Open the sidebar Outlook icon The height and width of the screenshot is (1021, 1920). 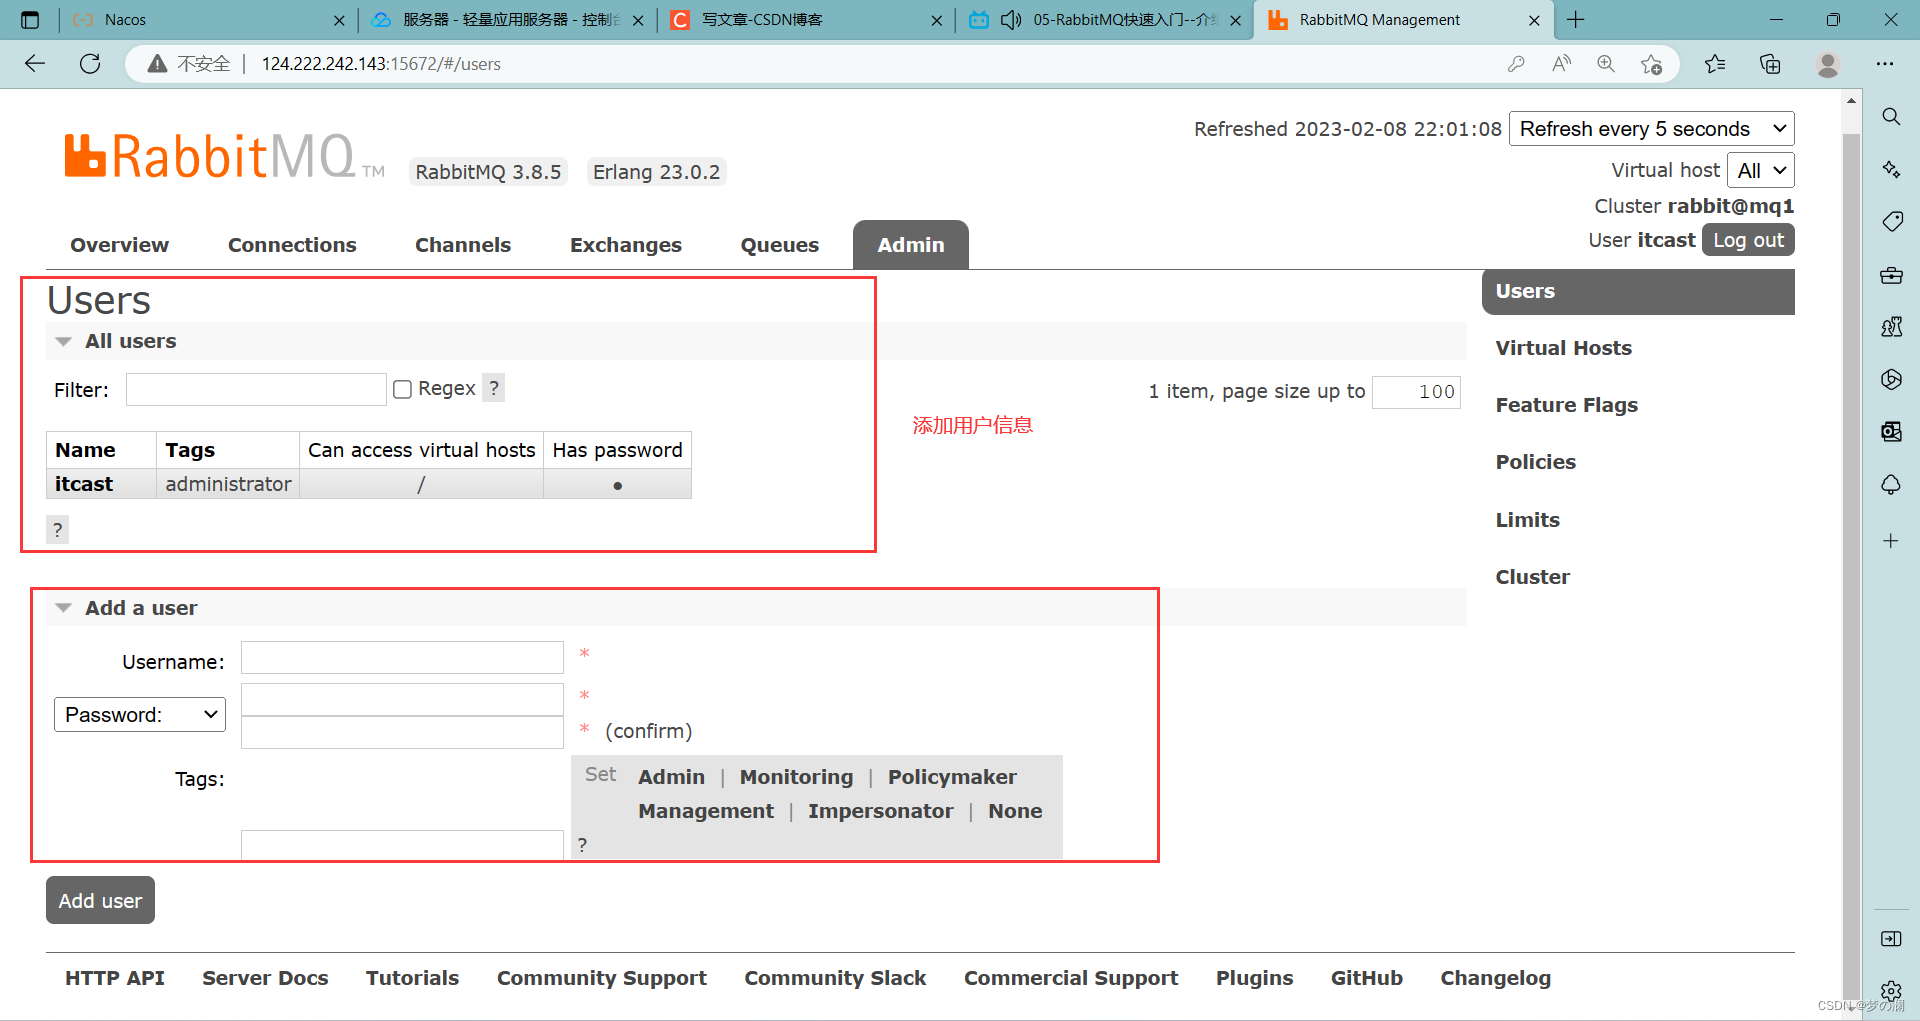(1891, 431)
